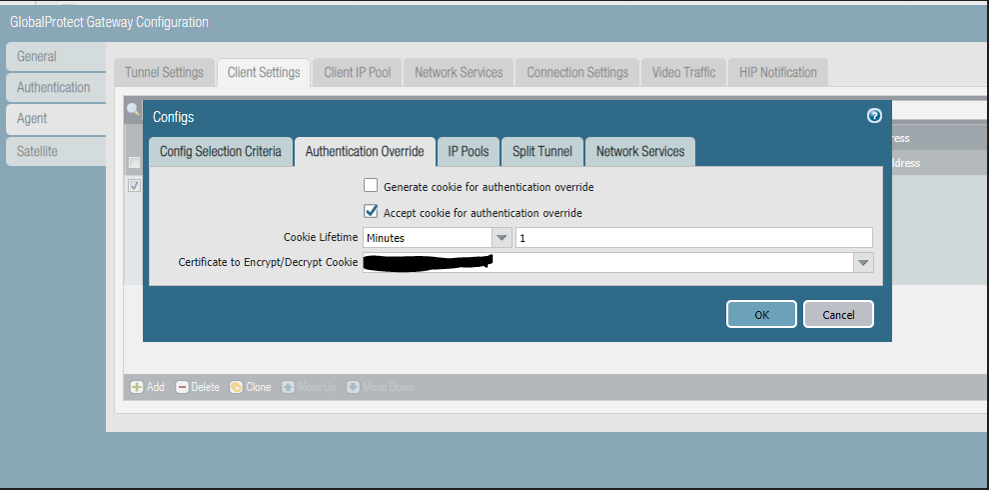Click the Cookie Lifetime label
The width and height of the screenshot is (989, 490).
[x=320, y=238]
